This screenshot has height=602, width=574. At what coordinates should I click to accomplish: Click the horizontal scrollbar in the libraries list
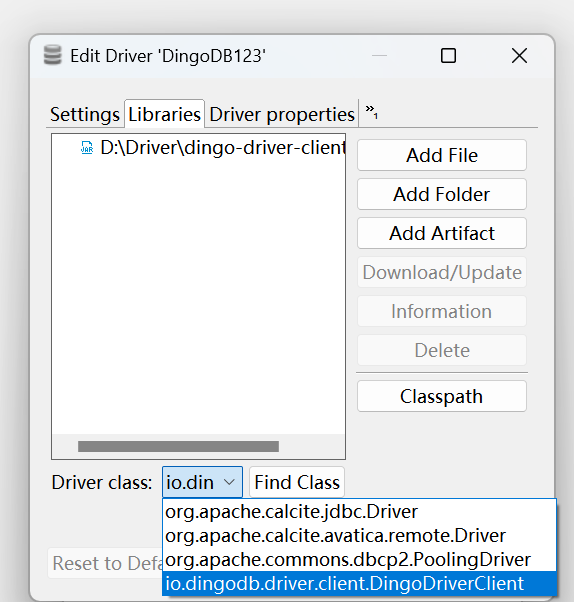[x=178, y=446]
